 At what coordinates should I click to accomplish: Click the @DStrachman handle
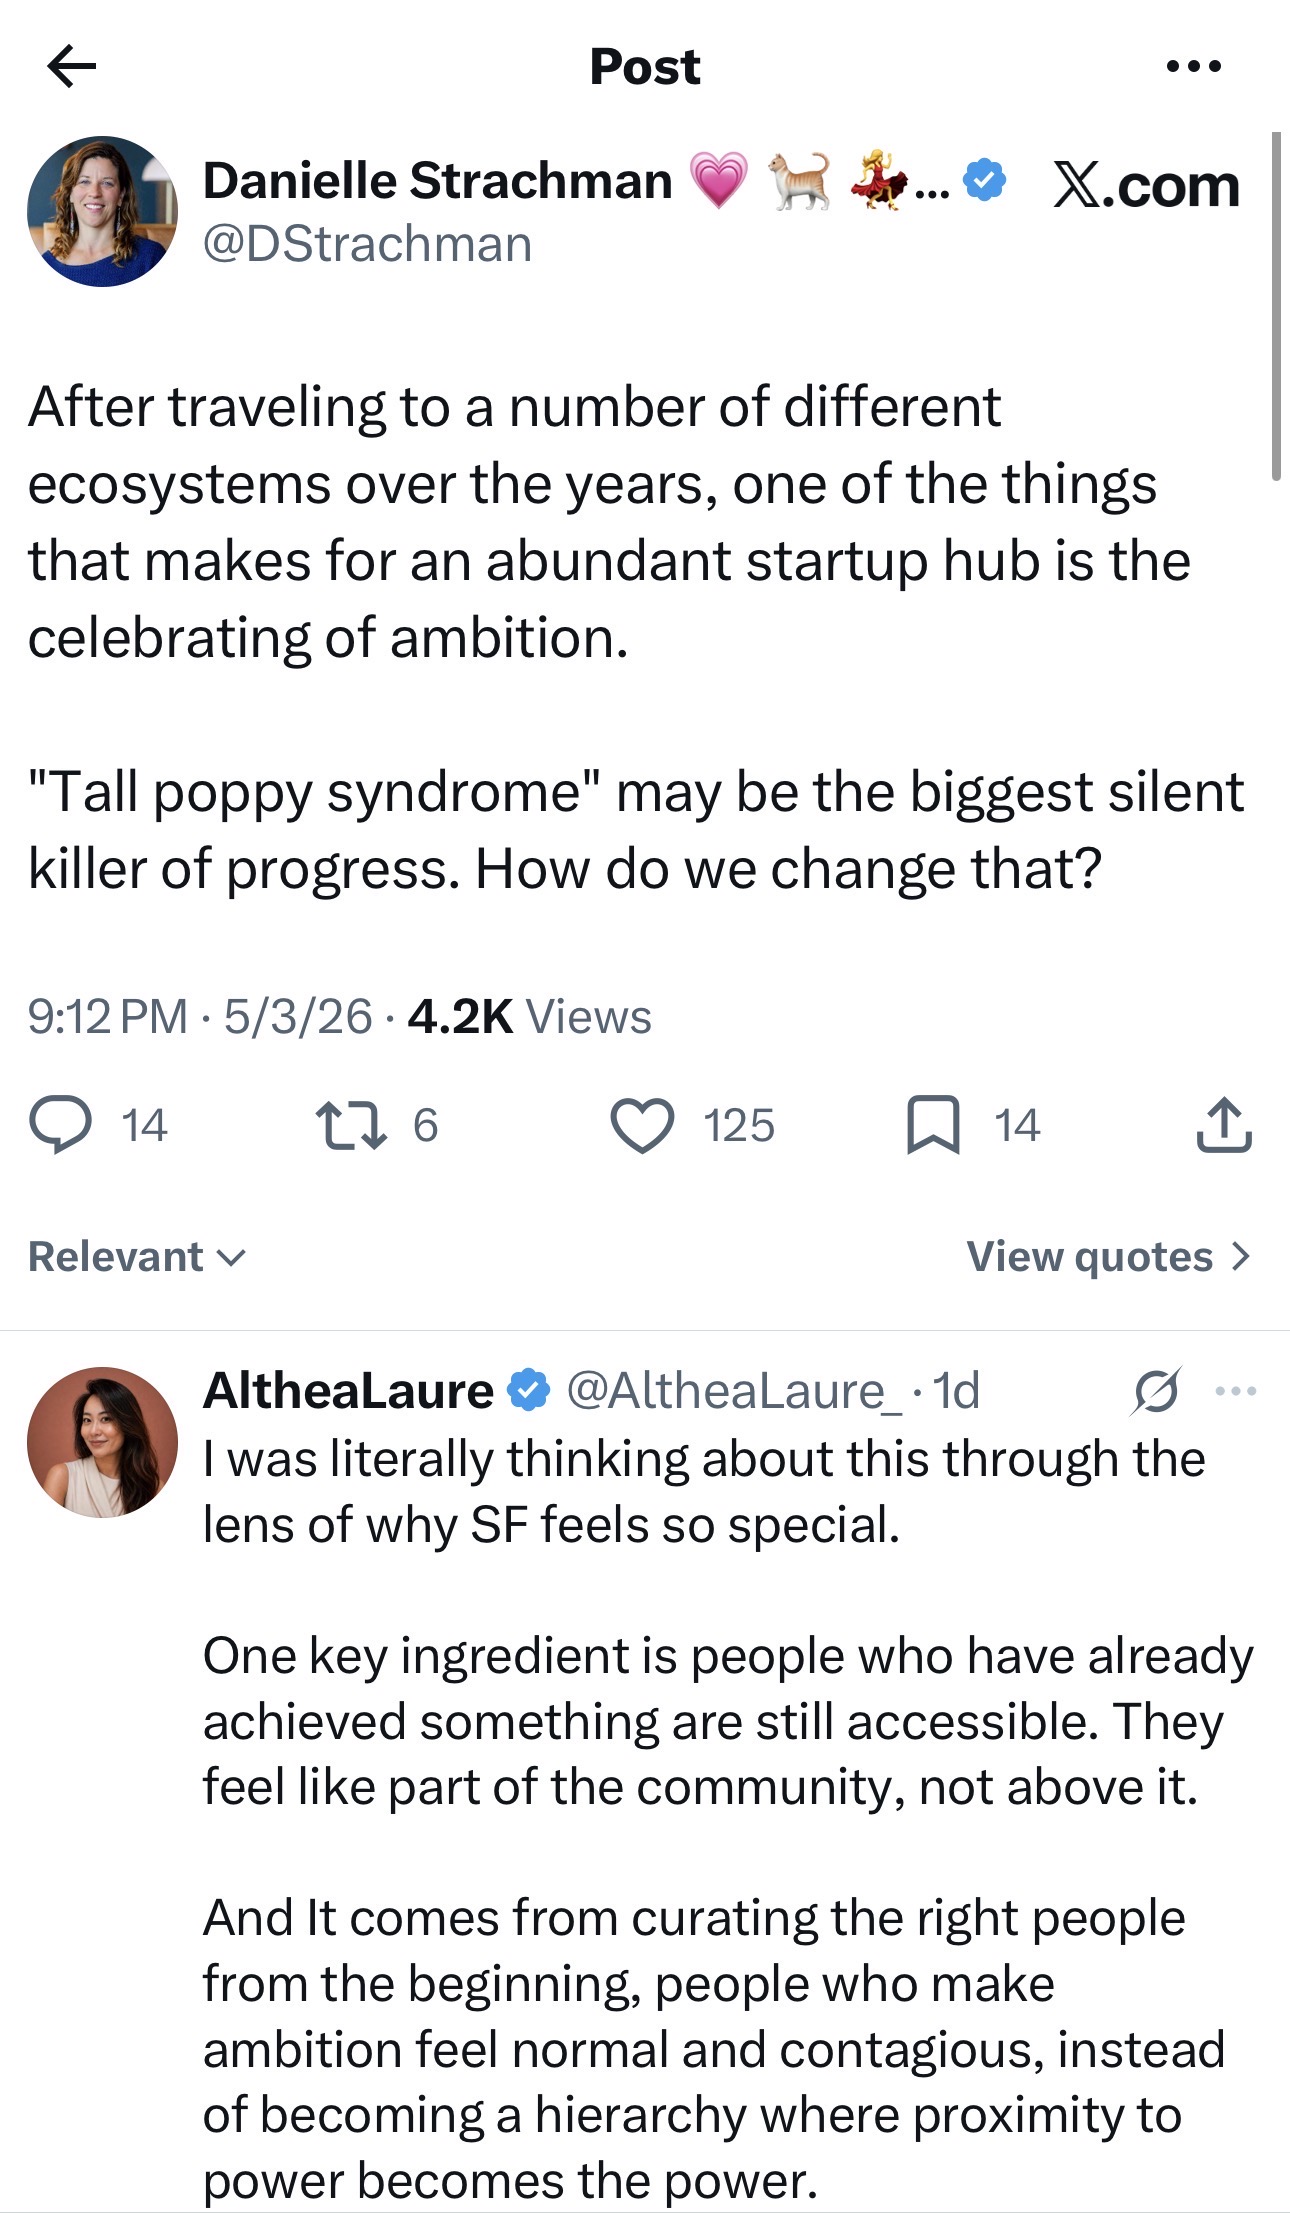tap(367, 244)
